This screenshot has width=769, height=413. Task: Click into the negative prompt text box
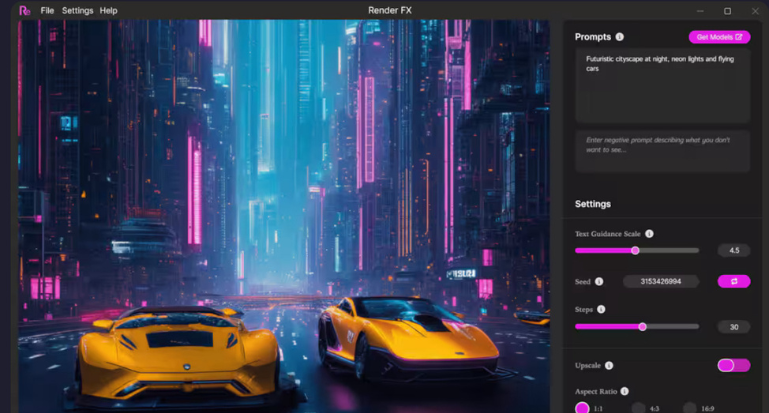[x=661, y=150]
